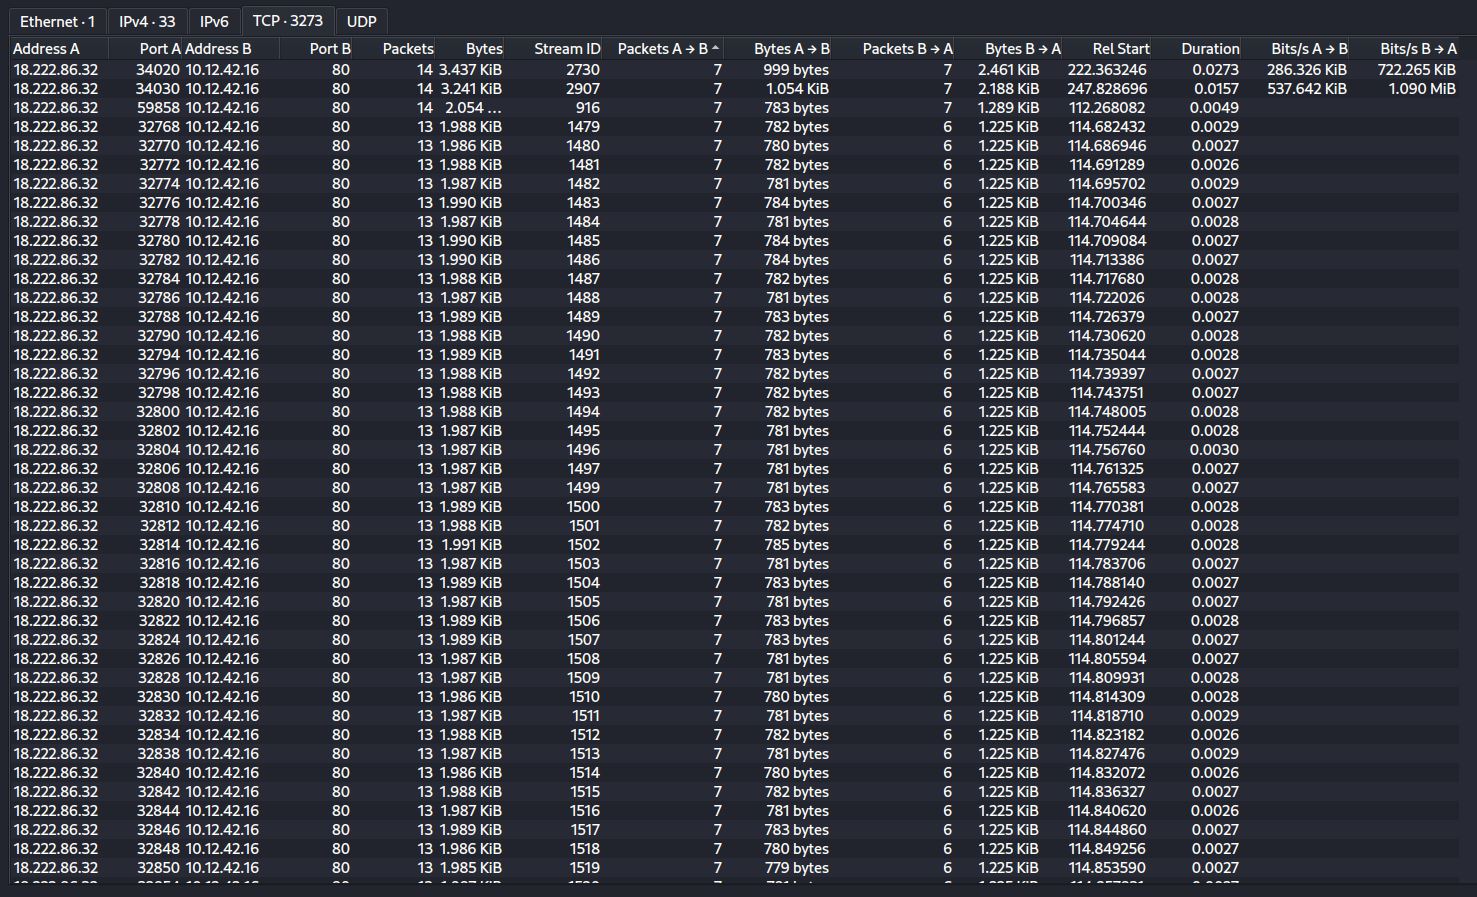
Task: Sort by the Port A column header
Action: pyautogui.click(x=146, y=48)
